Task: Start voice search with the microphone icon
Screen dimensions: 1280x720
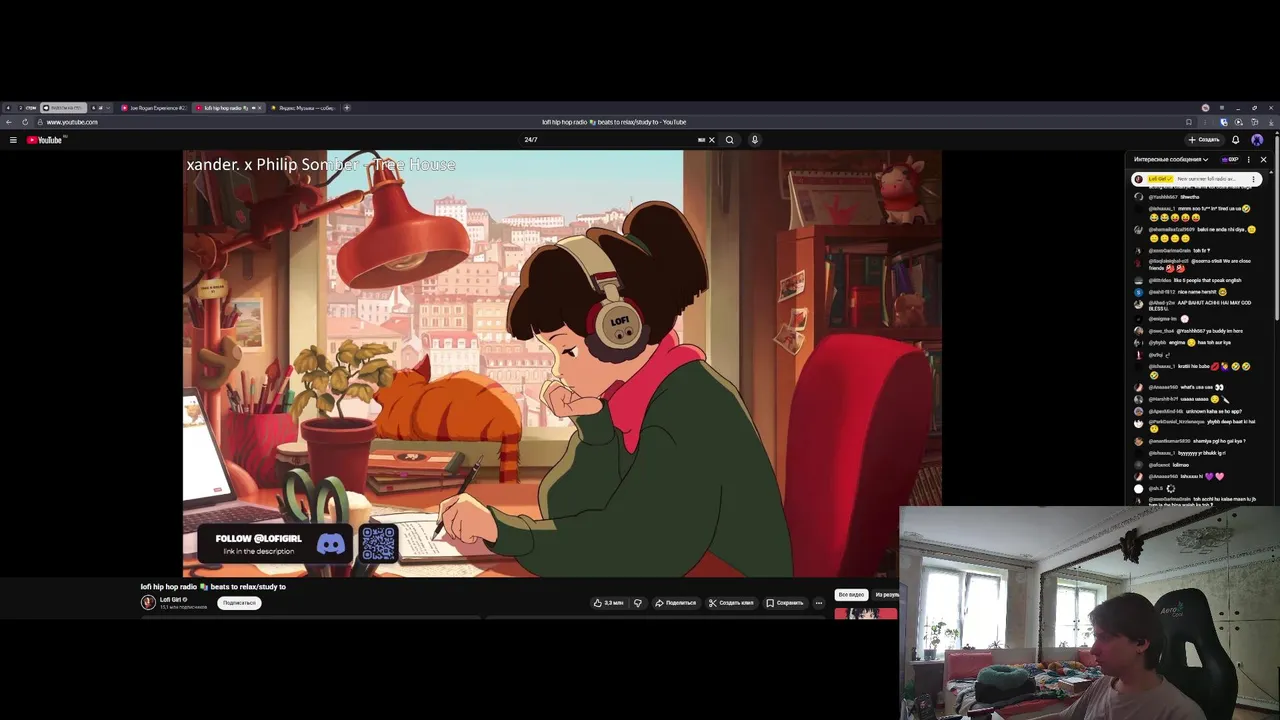Action: [x=755, y=140]
